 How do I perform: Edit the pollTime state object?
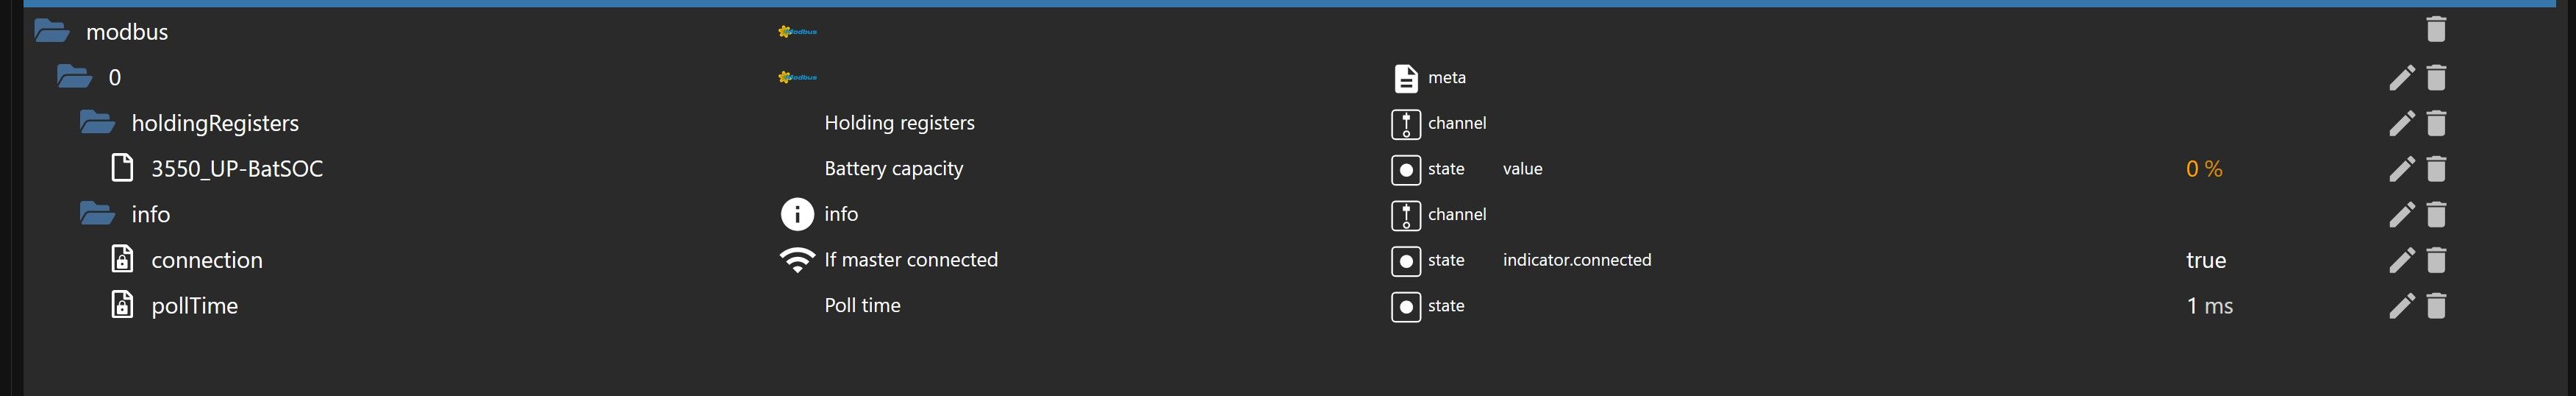click(x=2402, y=306)
